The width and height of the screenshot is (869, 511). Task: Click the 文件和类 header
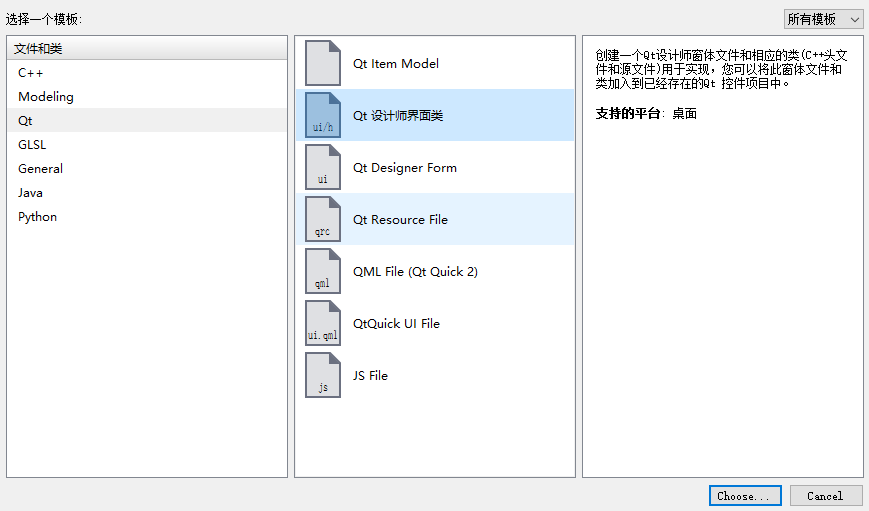147,49
